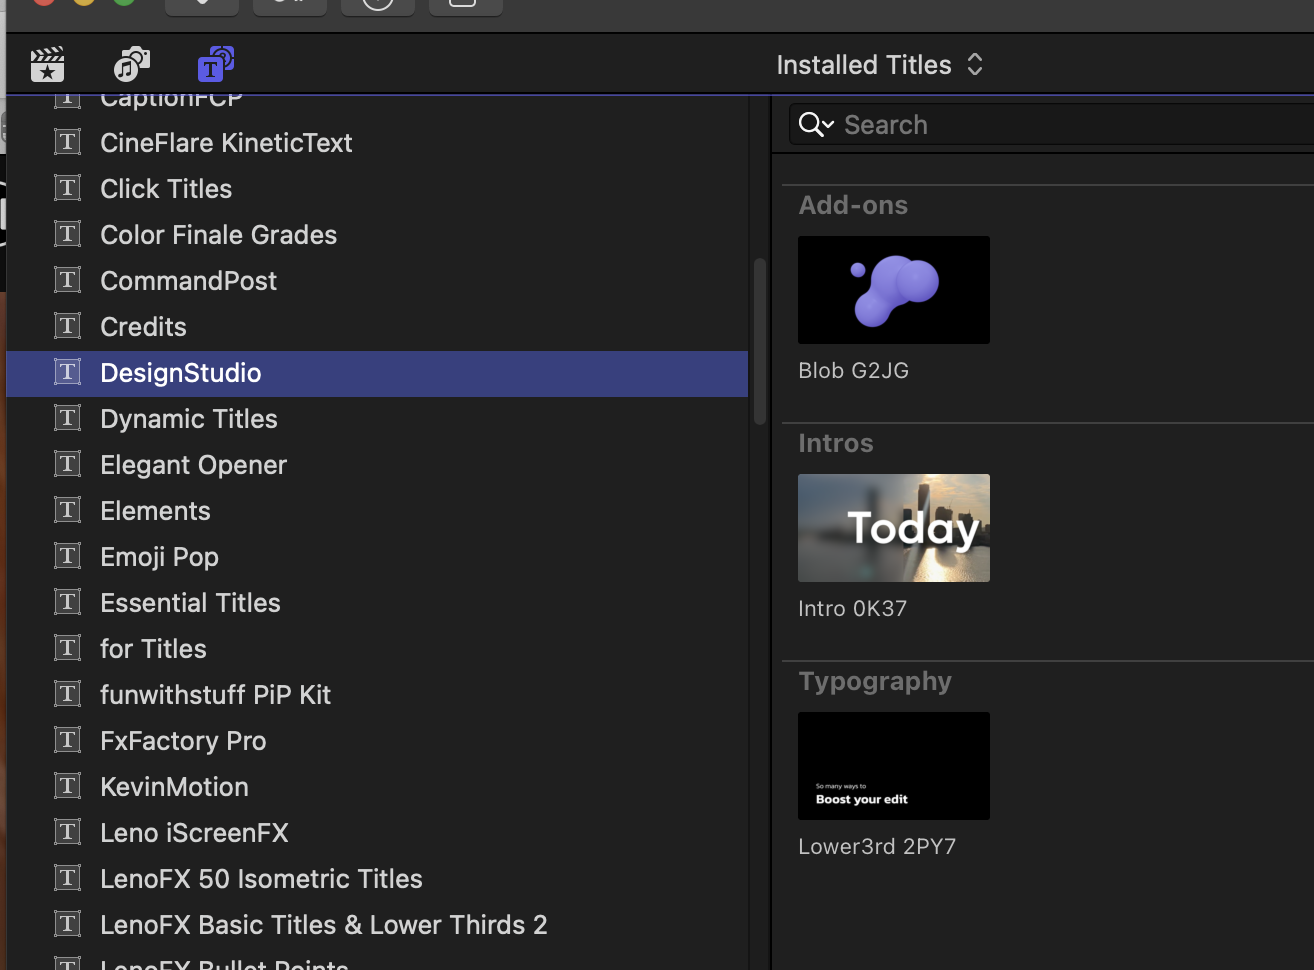Select the Intro 0K37 Today thumbnail
This screenshot has width=1314, height=970.
[x=893, y=528]
